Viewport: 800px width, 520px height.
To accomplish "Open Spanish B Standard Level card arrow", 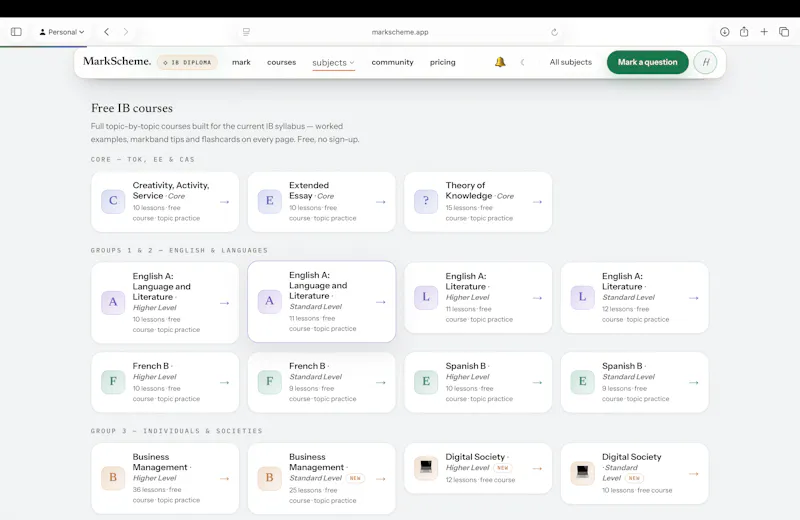I will 693,383.
